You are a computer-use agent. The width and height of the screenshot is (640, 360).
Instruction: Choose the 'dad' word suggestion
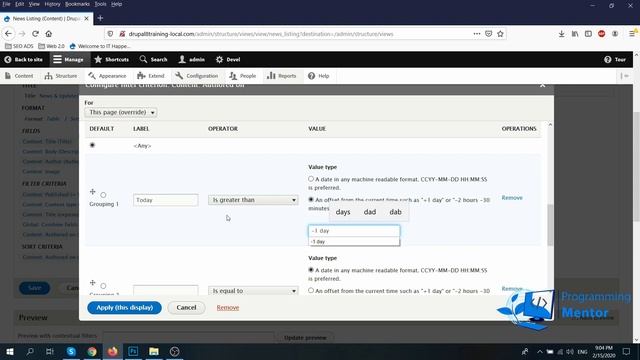(370, 212)
